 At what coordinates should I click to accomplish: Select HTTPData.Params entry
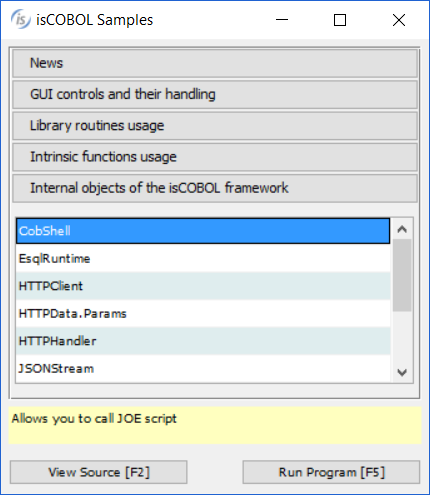203,314
